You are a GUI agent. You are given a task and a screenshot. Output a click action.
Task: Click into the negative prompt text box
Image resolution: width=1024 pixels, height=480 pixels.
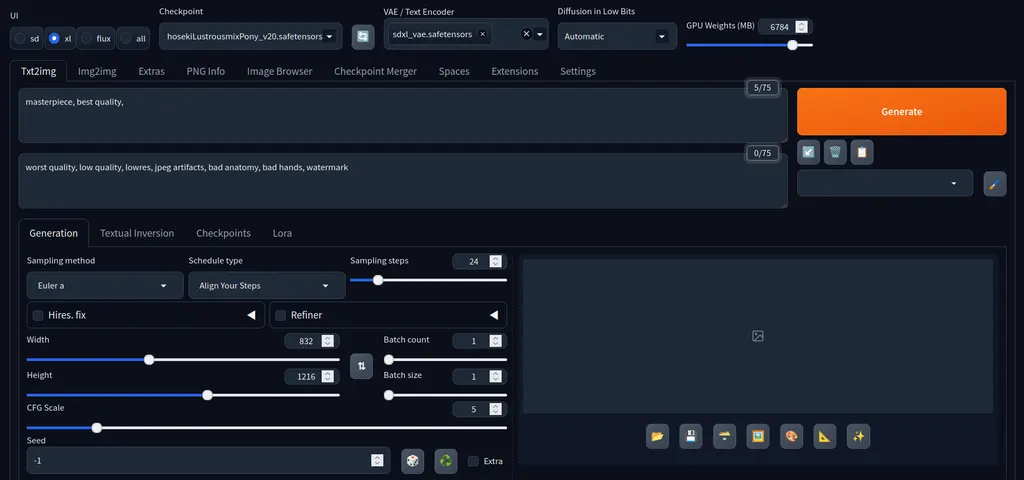(400, 180)
